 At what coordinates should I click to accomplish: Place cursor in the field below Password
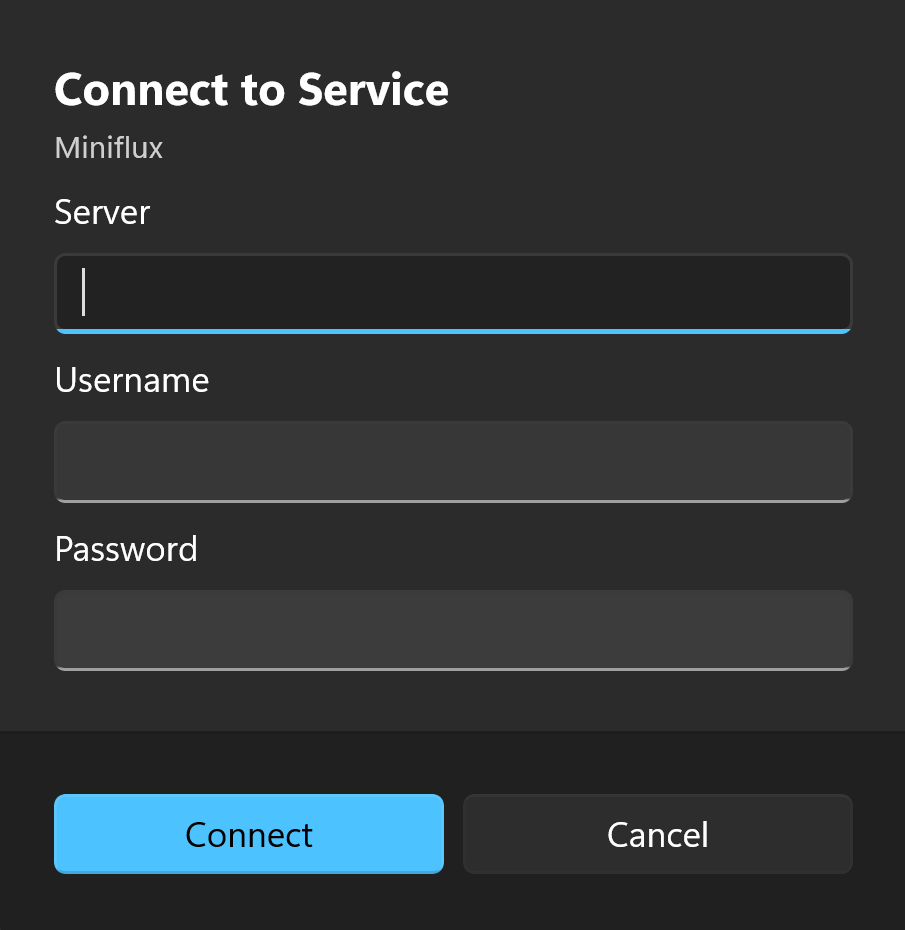[453, 630]
